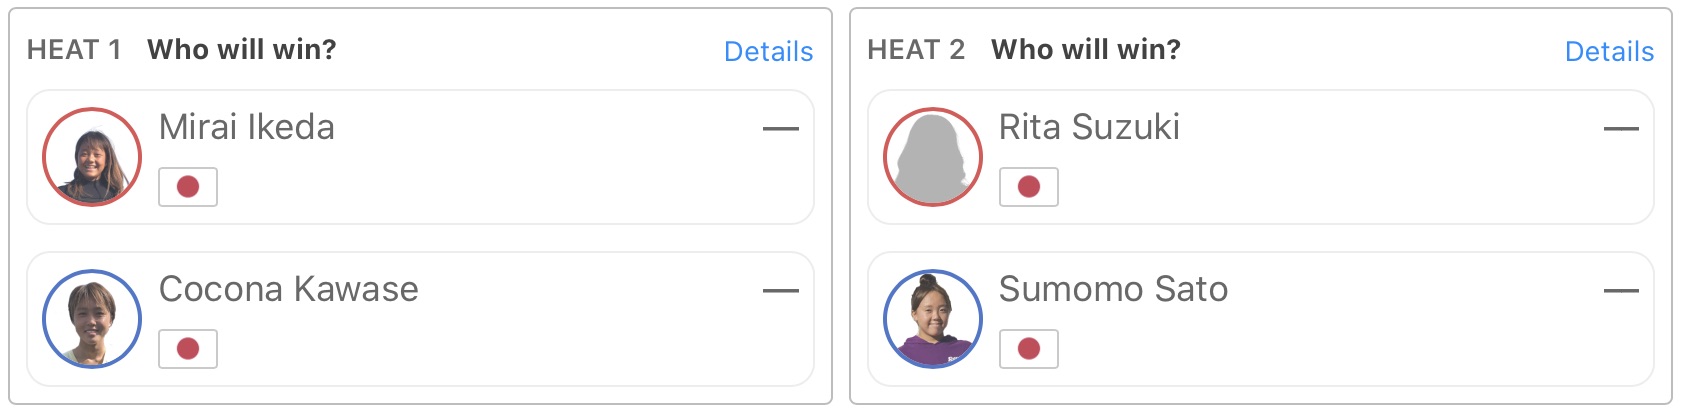The height and width of the screenshot is (420, 1688).
Task: Click the Japan flag under Cocona Kawase
Action: coord(188,349)
